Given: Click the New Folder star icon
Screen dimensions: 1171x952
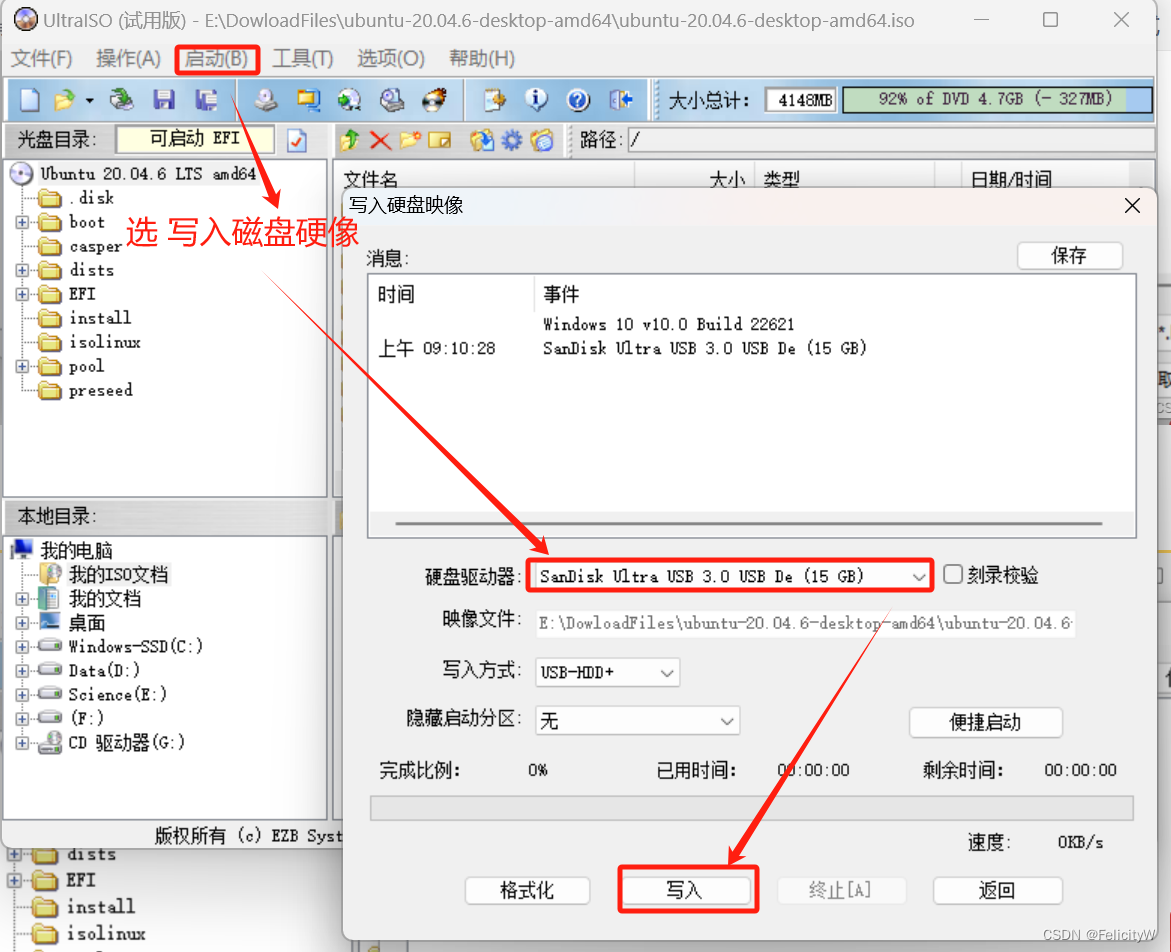Looking at the screenshot, I should pos(410,140).
